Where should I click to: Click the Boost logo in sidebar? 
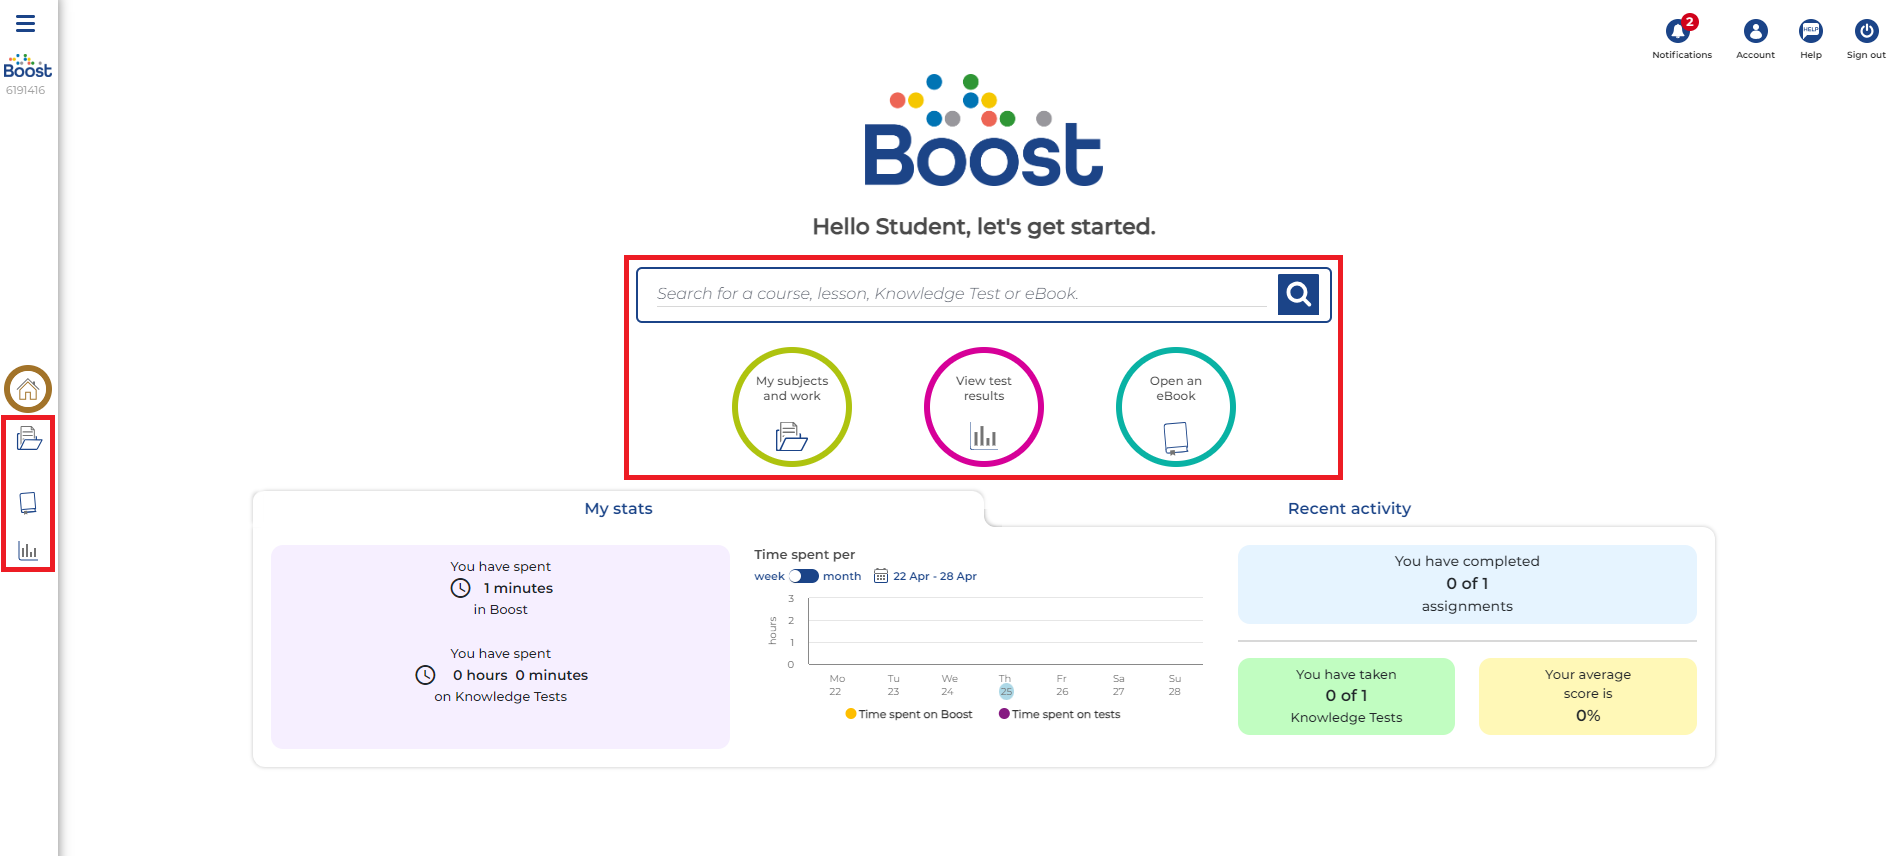coord(27,67)
